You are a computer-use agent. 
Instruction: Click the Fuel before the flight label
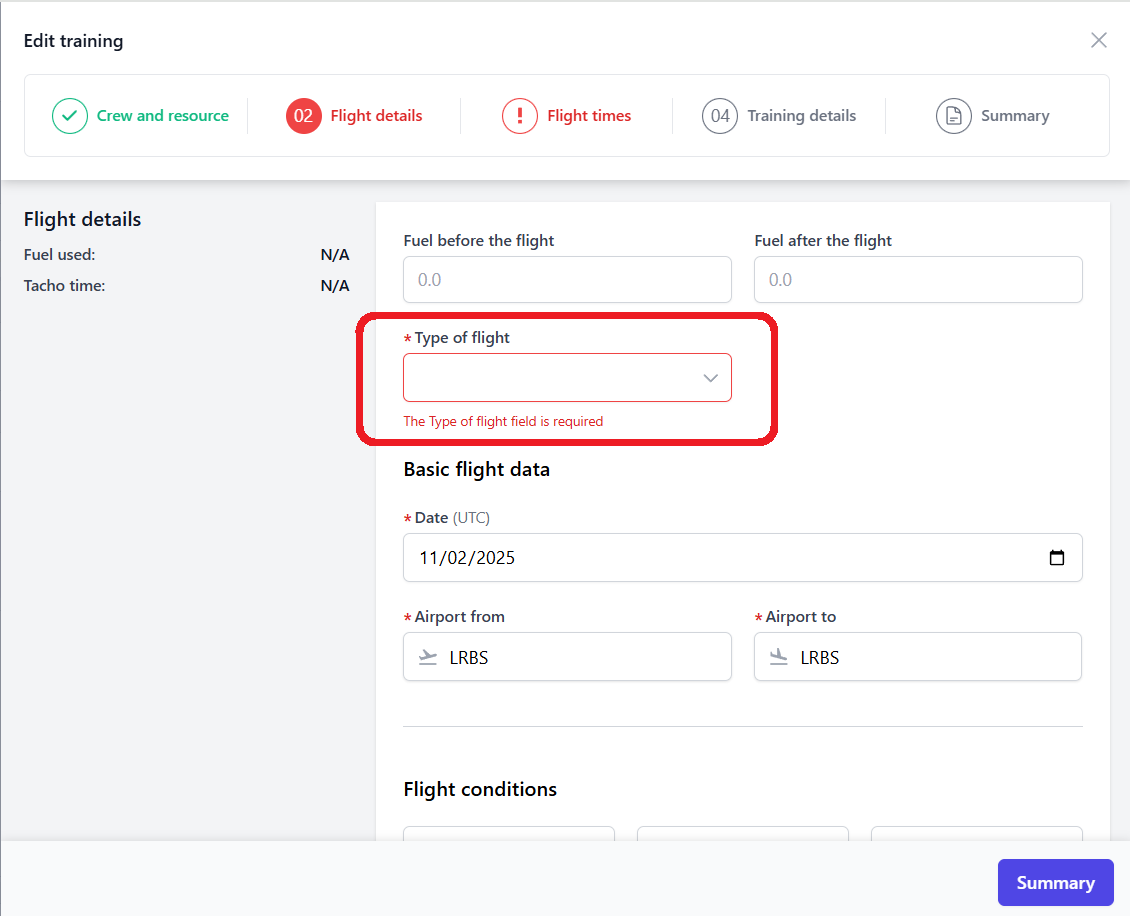pyautogui.click(x=479, y=241)
